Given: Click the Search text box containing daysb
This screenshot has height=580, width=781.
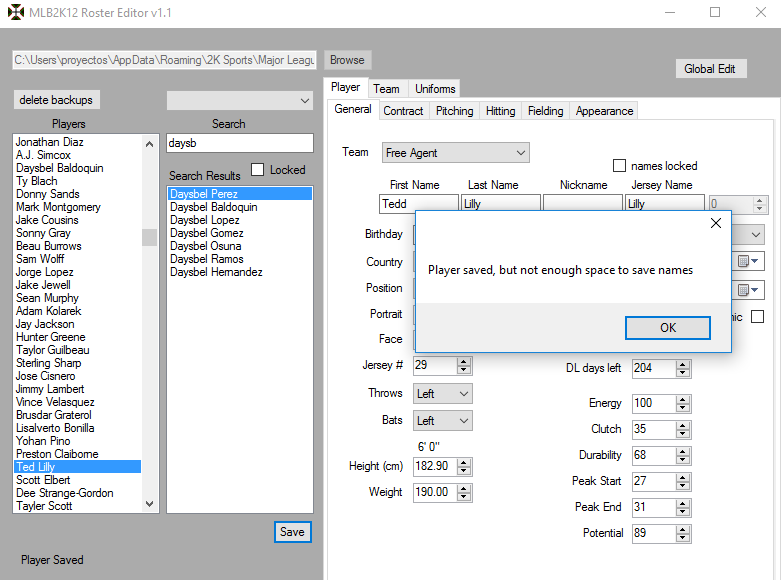Looking at the screenshot, I should tap(240, 143).
